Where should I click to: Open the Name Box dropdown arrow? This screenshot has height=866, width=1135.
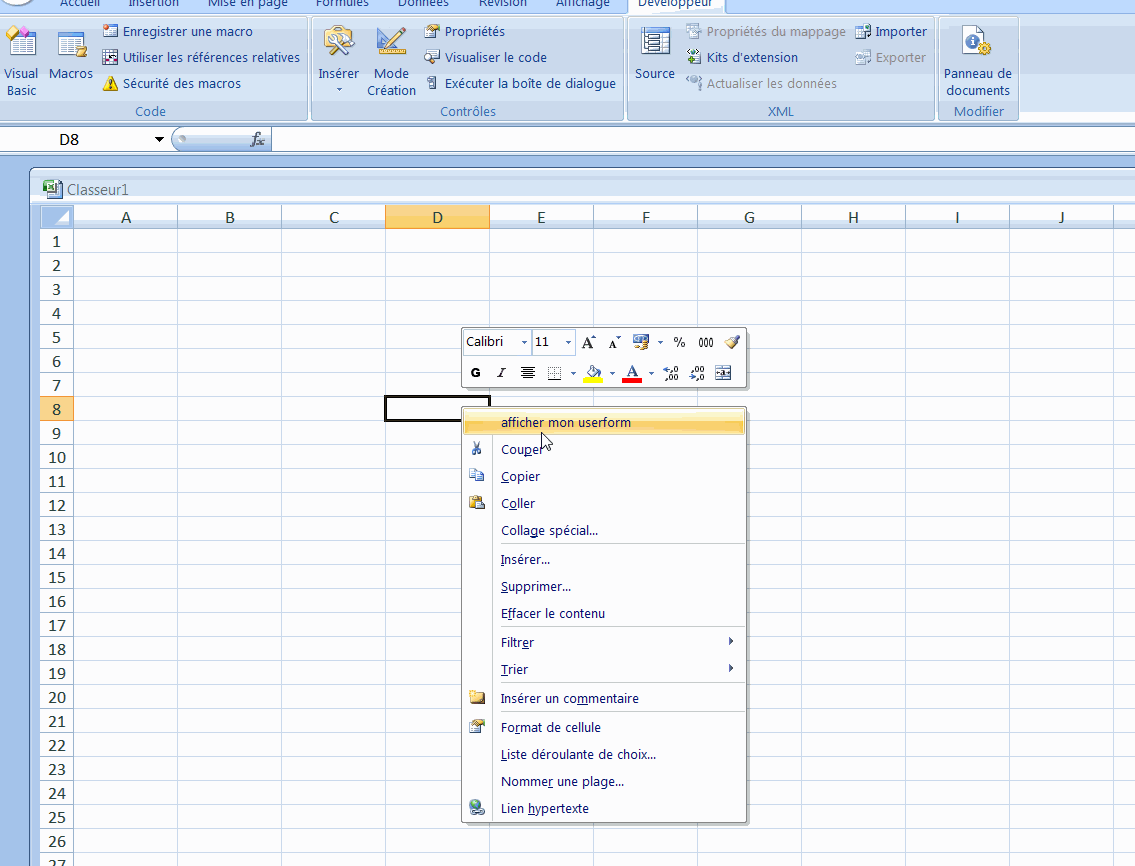point(159,140)
